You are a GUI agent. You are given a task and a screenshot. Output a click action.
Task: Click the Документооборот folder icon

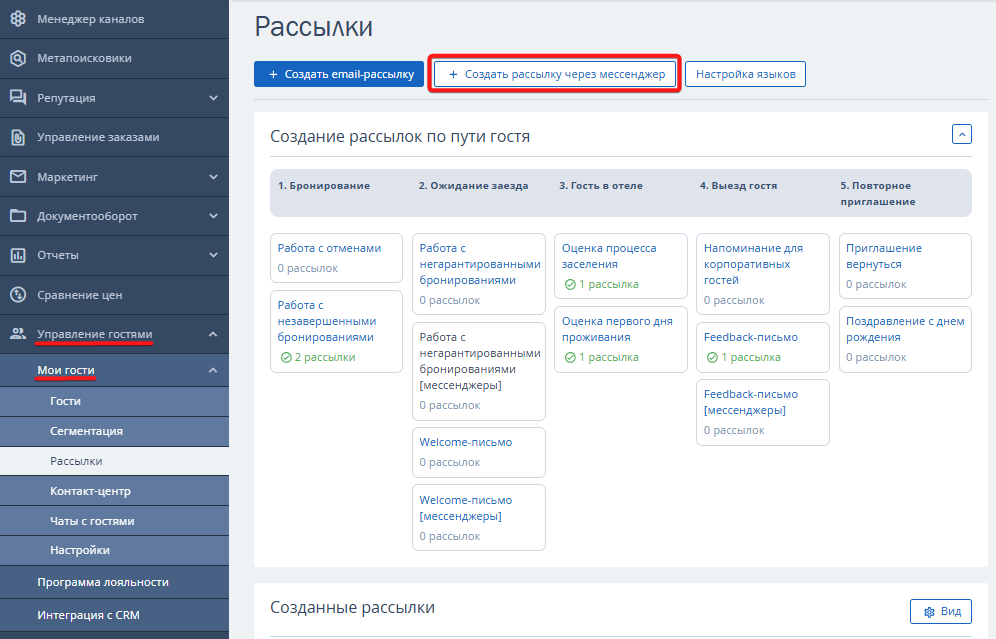pos(18,216)
